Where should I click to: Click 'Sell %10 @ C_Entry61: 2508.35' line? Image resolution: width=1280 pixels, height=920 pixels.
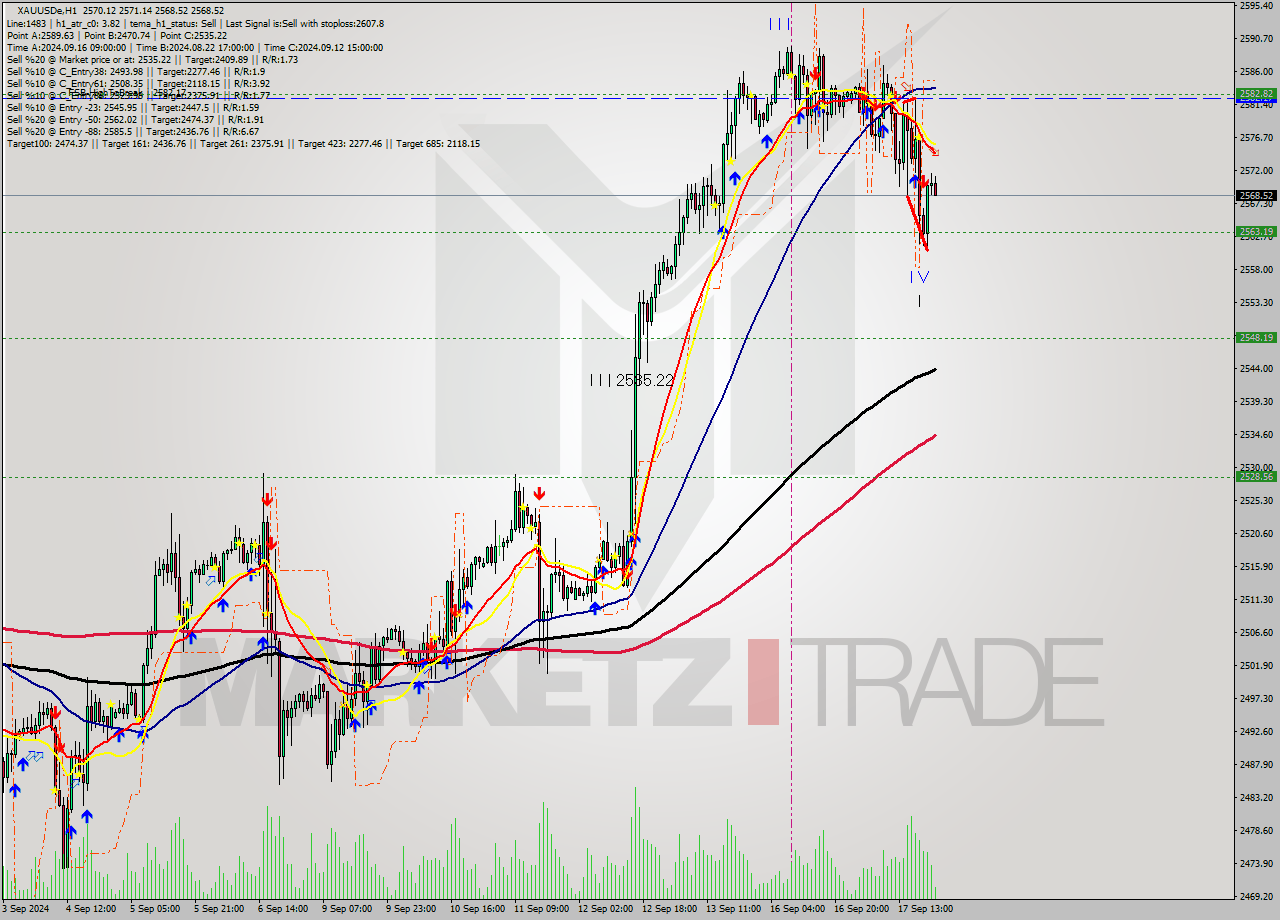click(138, 83)
